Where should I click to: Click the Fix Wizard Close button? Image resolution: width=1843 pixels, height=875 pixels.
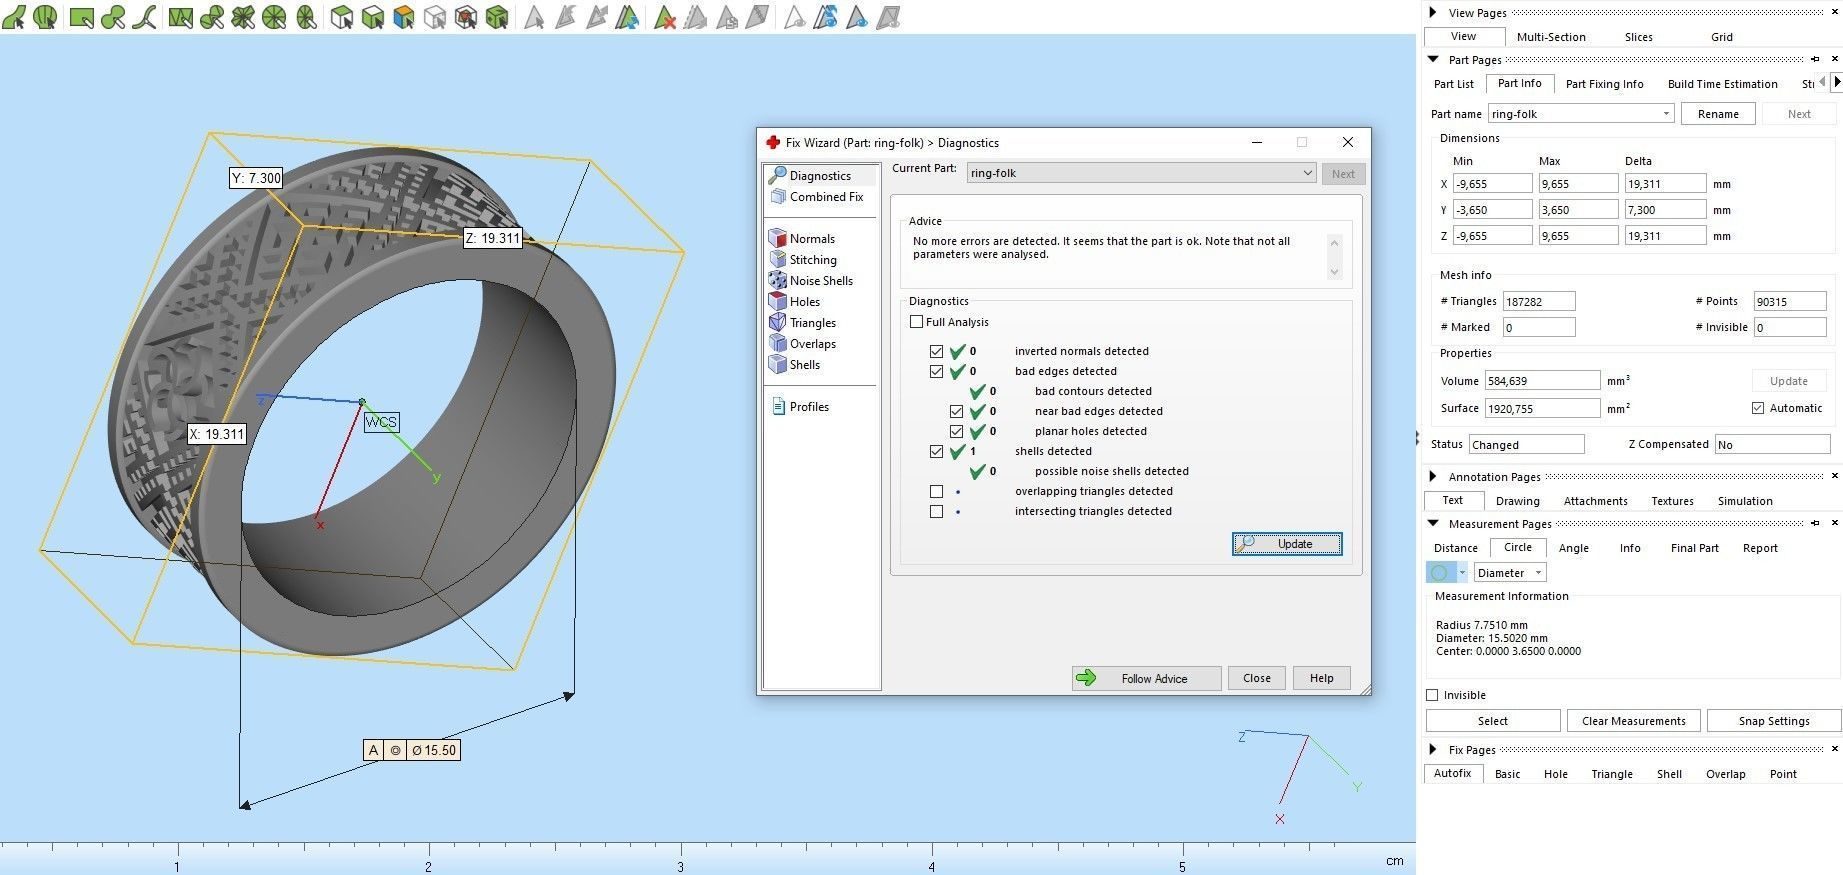[1257, 678]
